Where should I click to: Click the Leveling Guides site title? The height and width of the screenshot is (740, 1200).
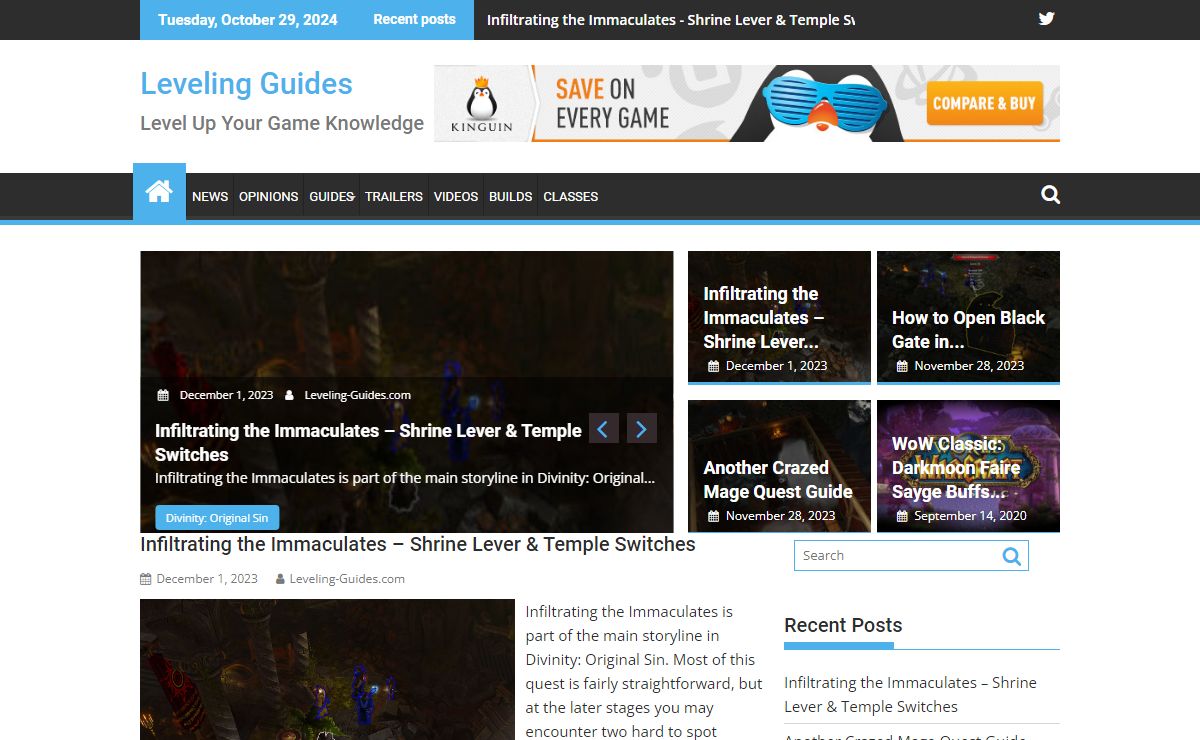246,84
